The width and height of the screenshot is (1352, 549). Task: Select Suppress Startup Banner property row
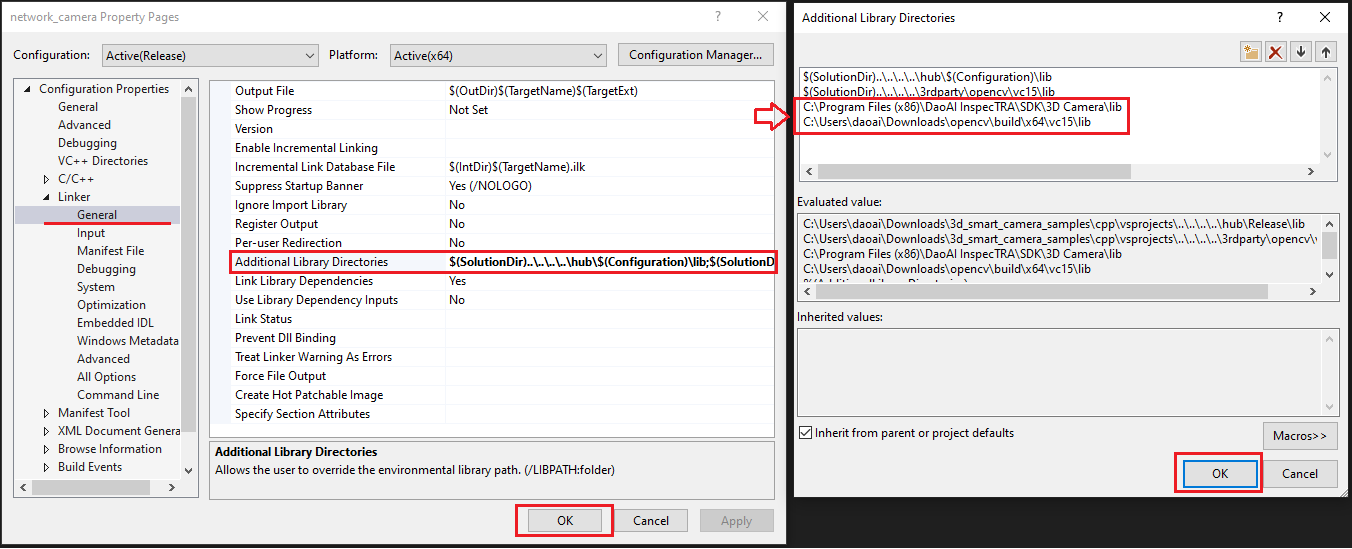492,186
